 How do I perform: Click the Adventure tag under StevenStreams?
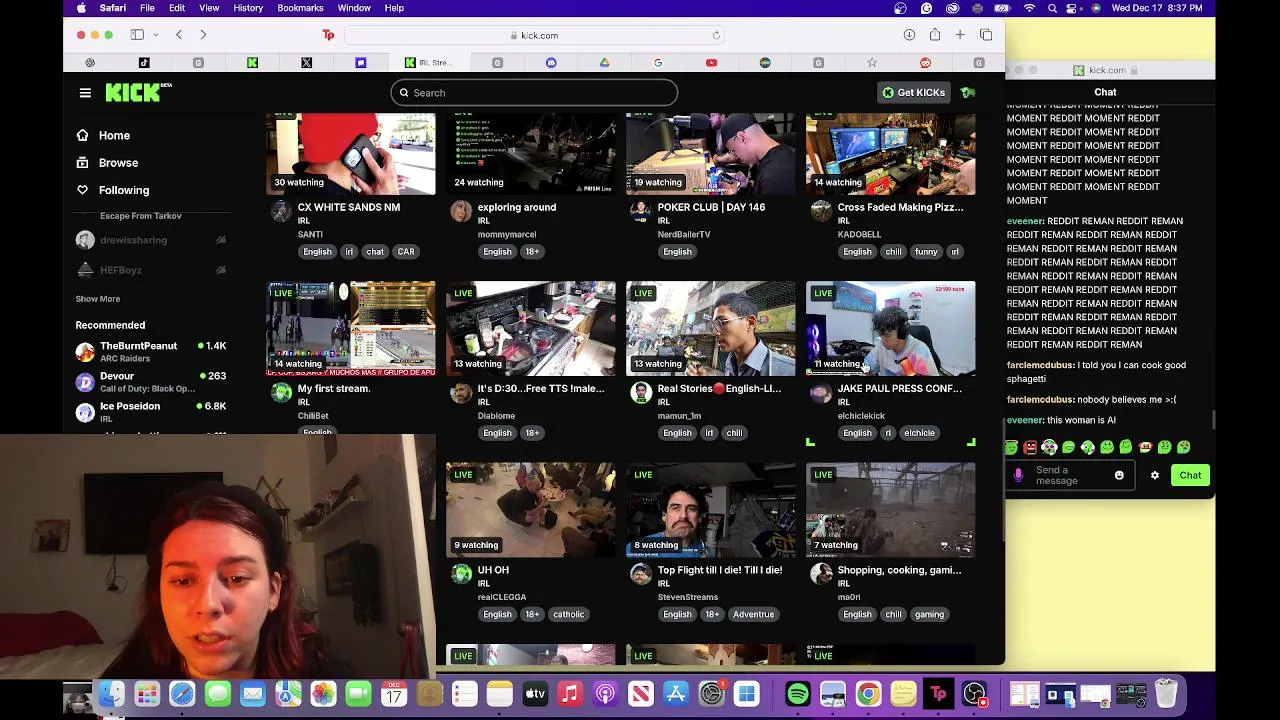[753, 615]
